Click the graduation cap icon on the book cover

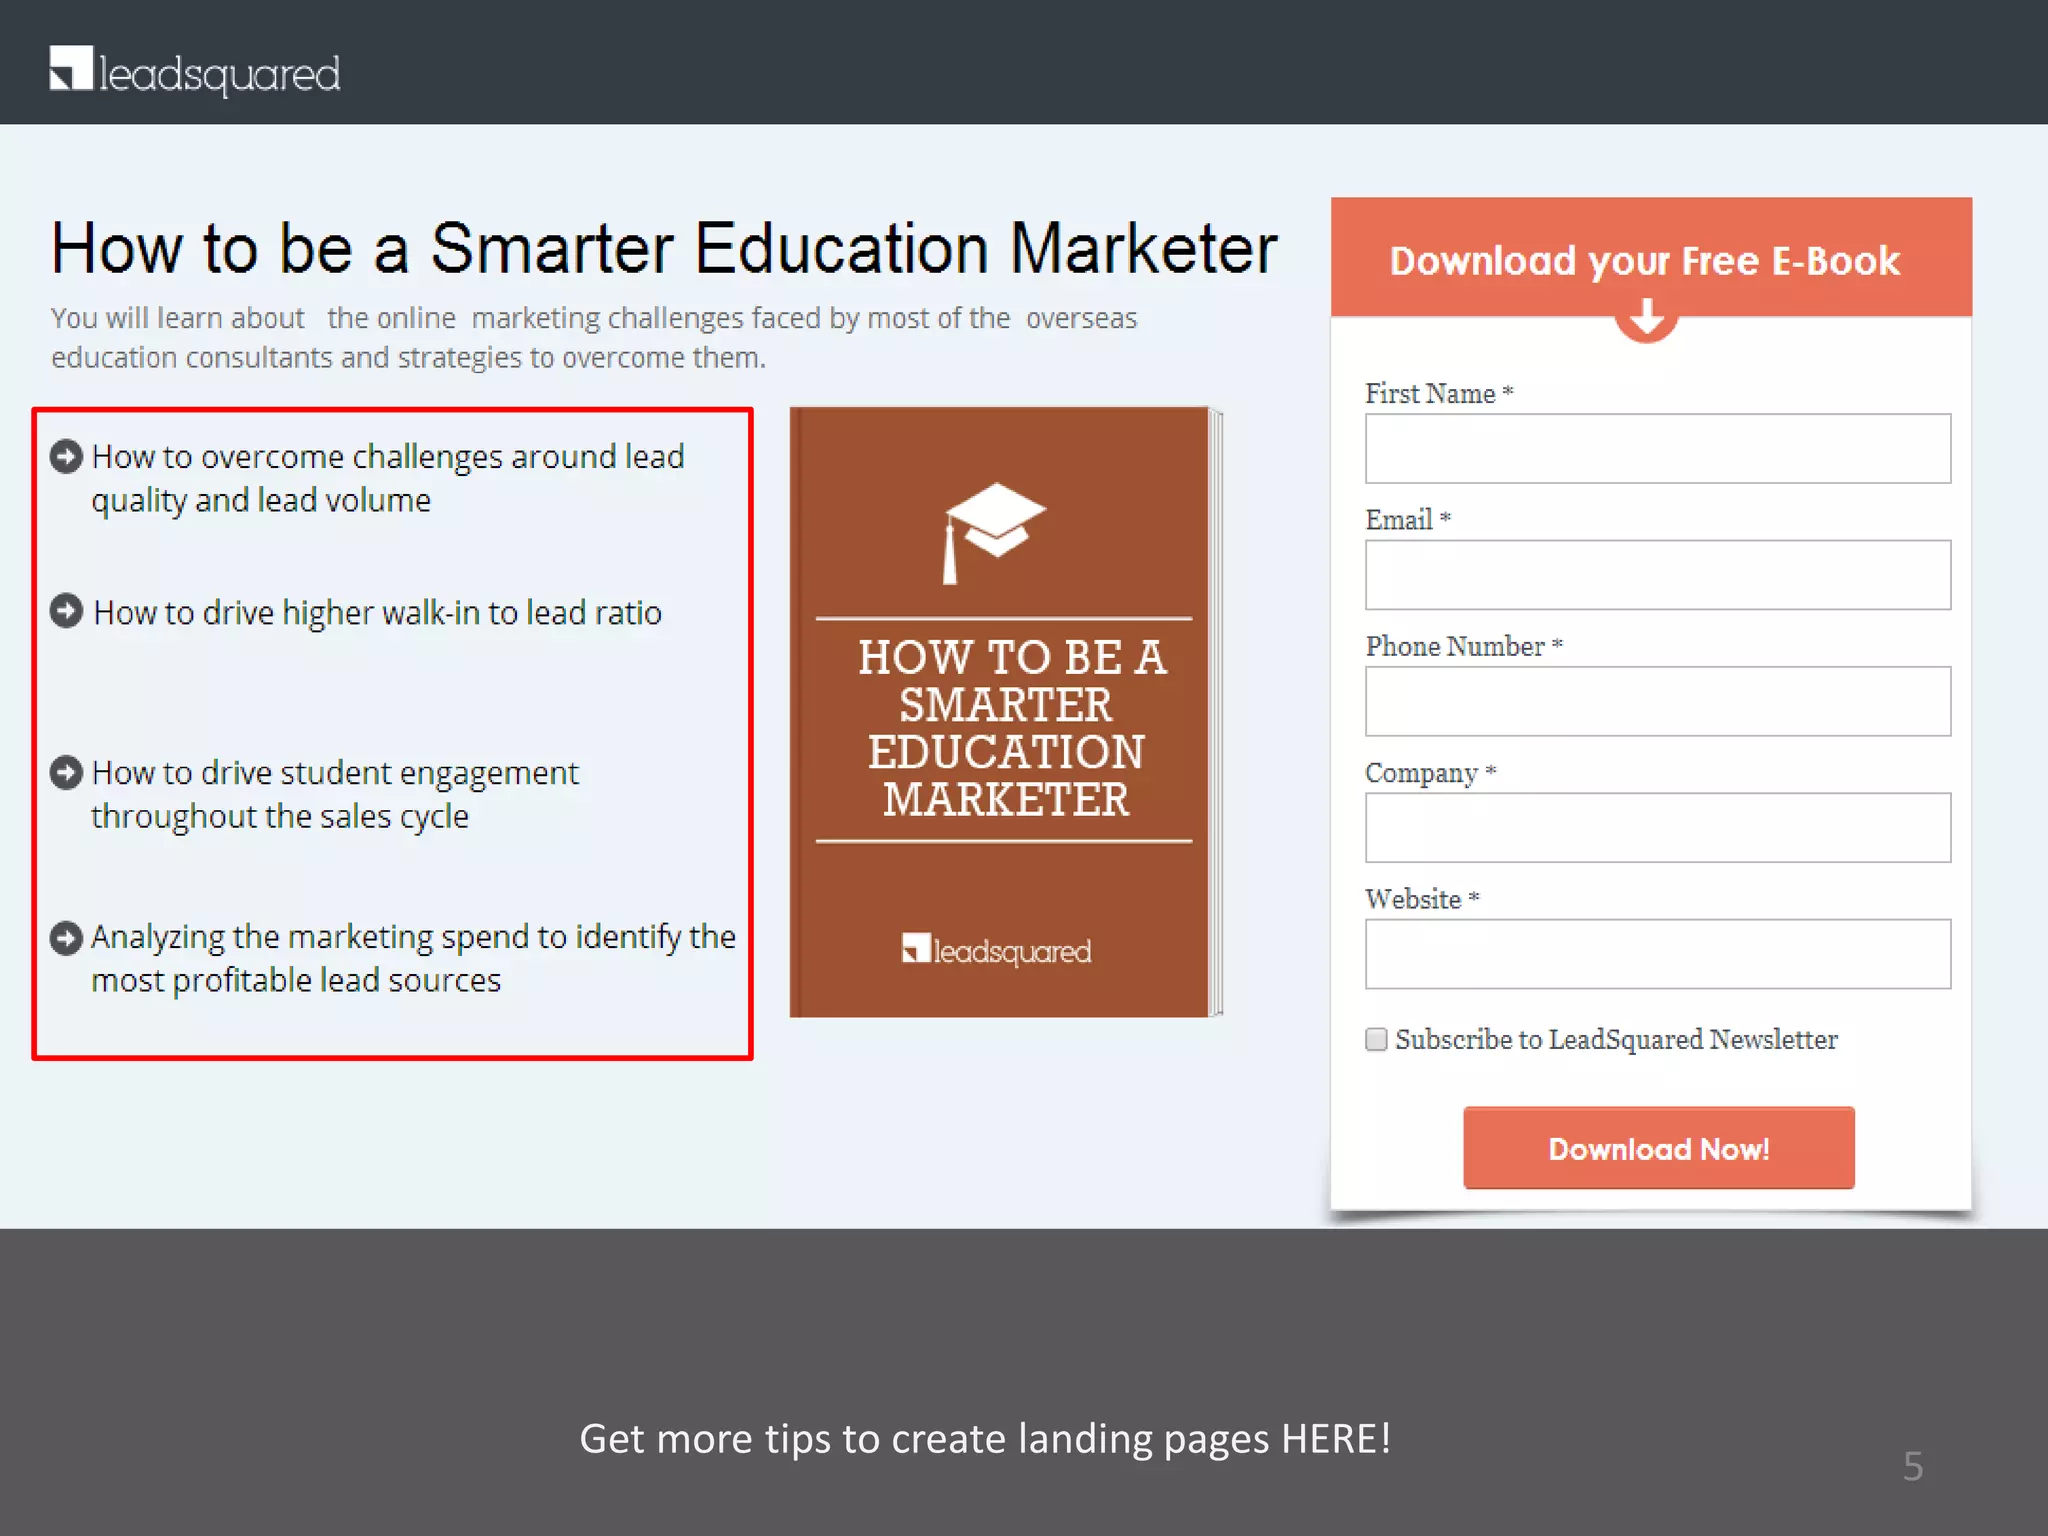[x=995, y=533]
